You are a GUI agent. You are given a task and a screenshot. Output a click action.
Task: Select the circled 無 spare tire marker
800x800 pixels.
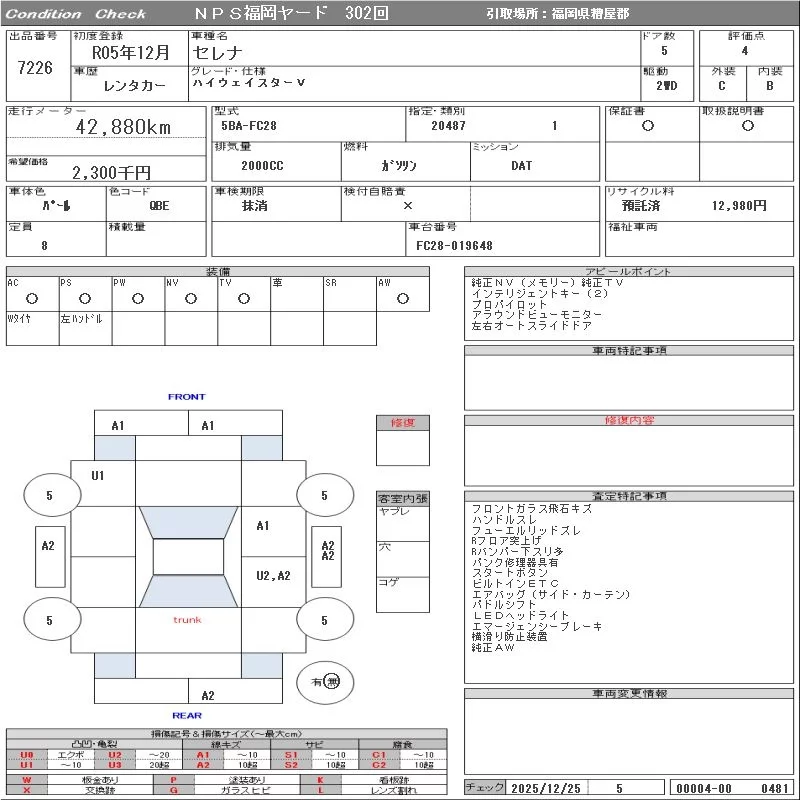point(332,682)
